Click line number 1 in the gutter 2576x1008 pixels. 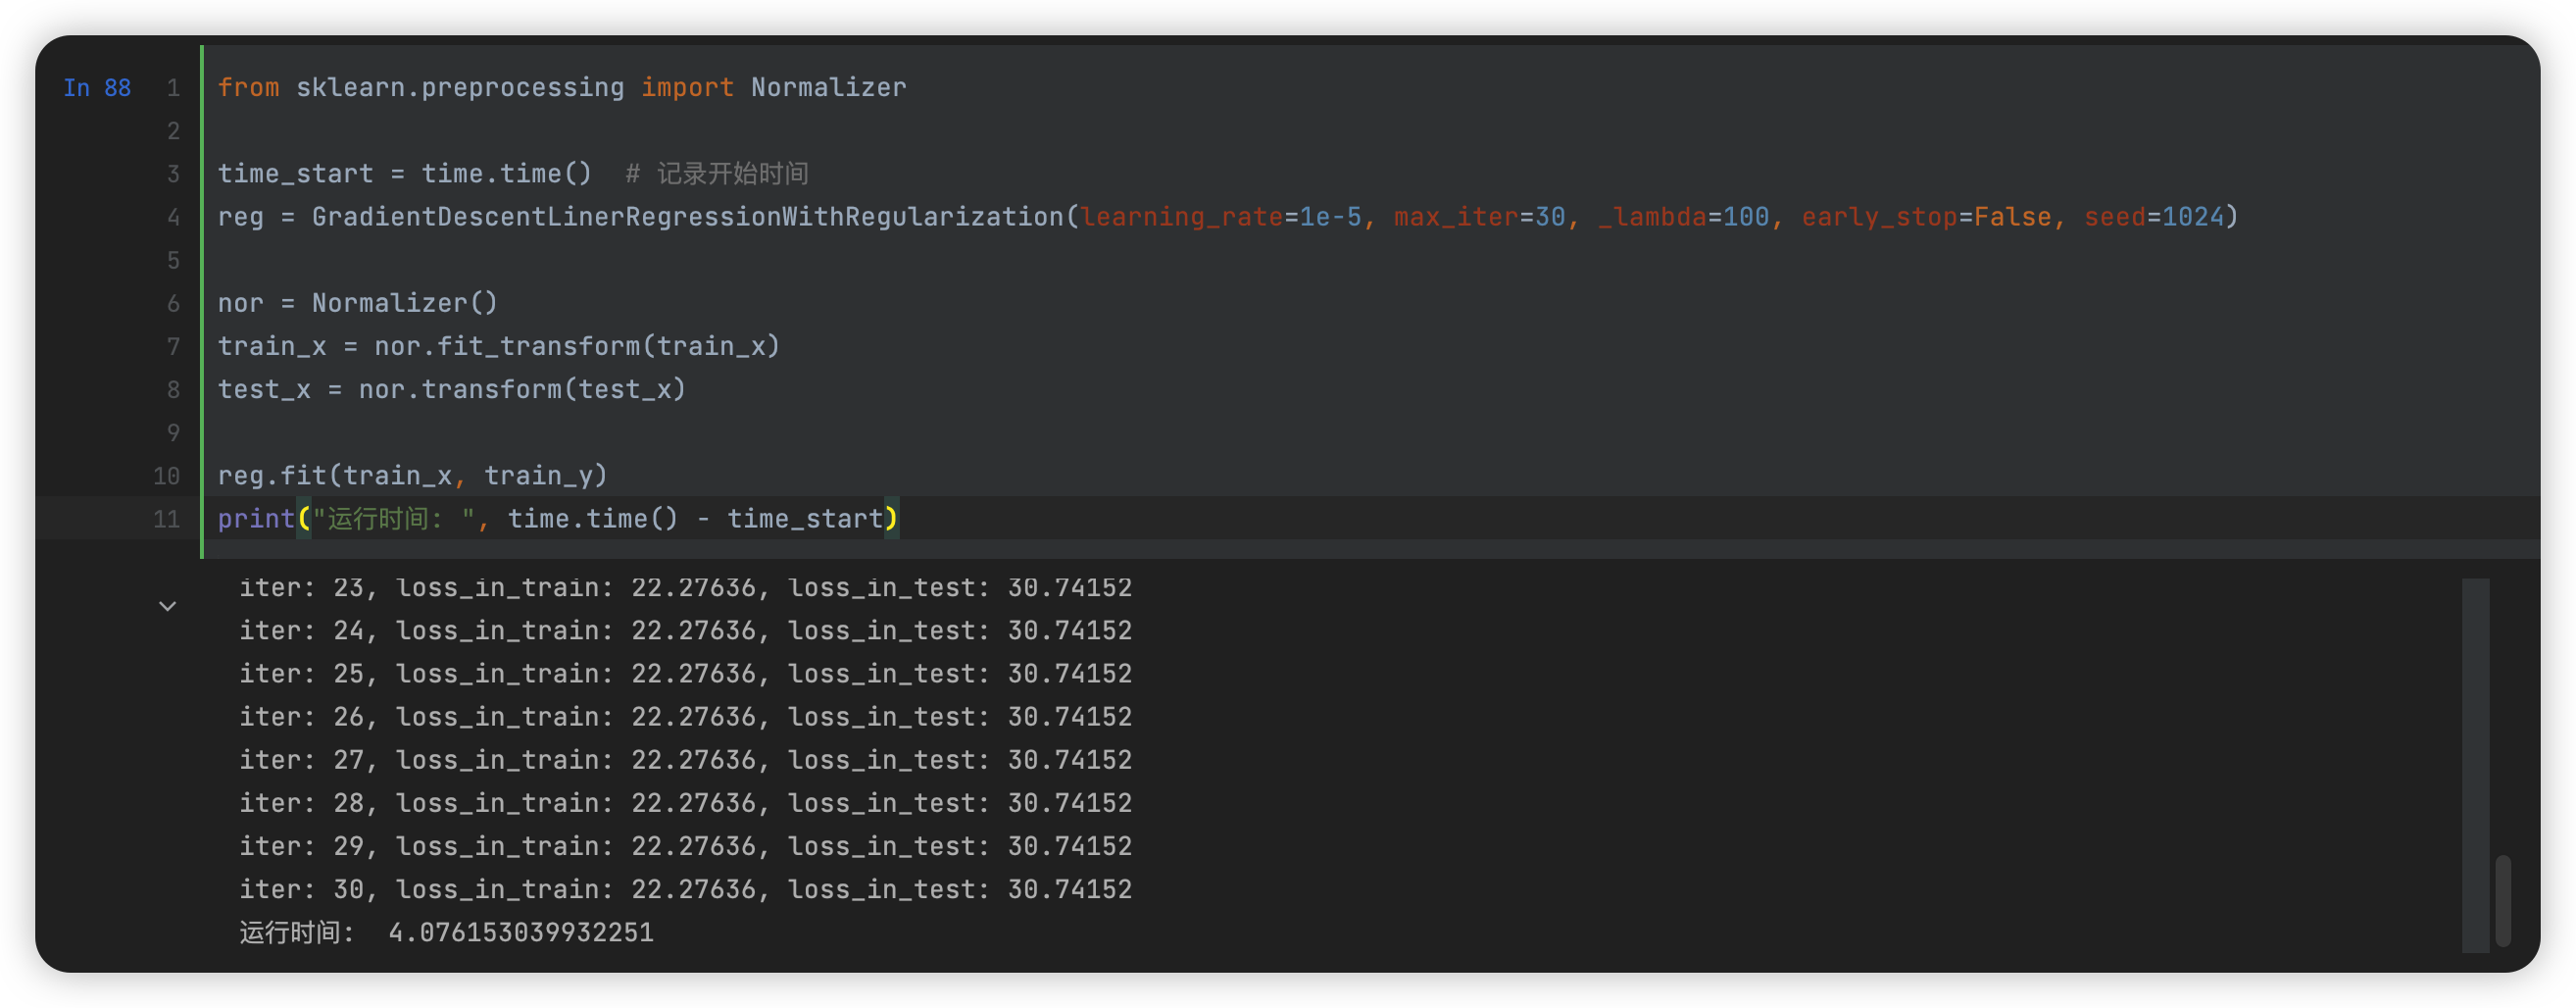pyautogui.click(x=173, y=88)
